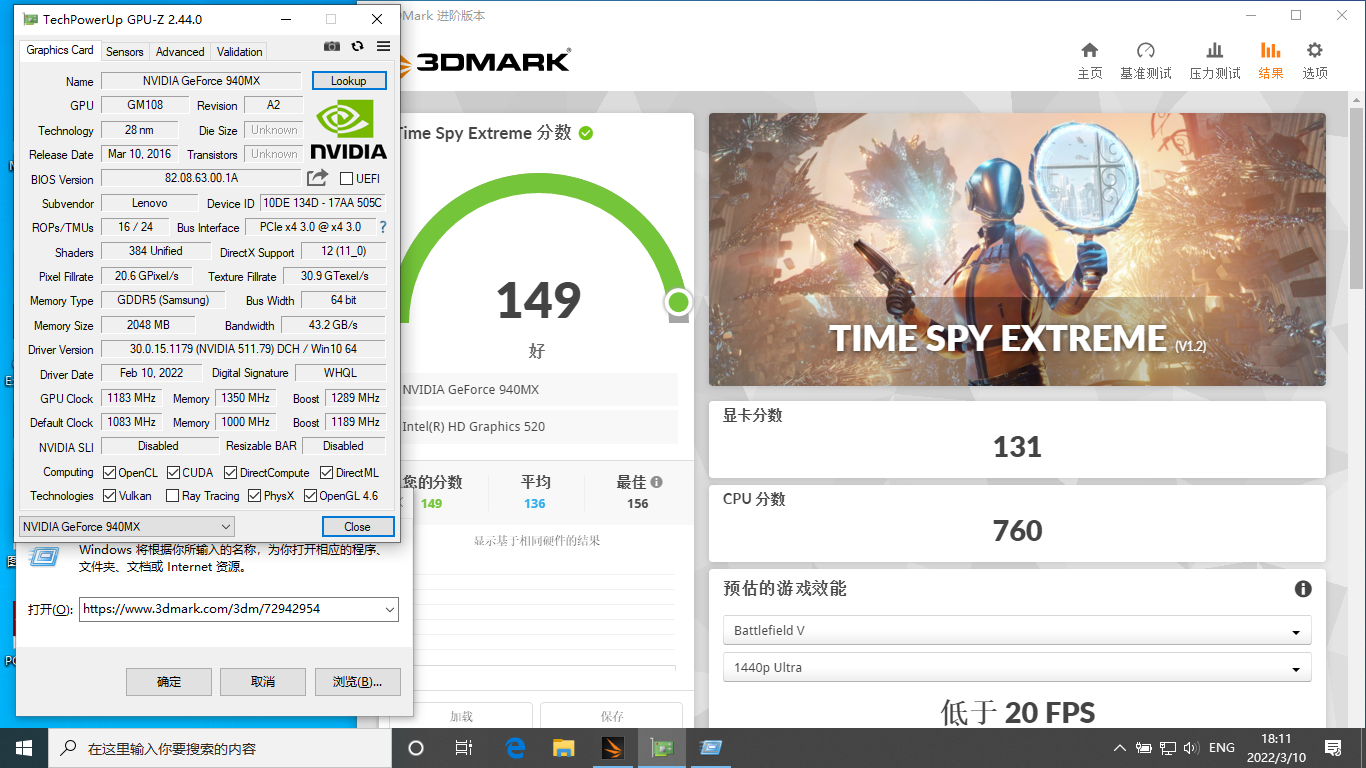Click the Run dialog URL input field
1366x768 pixels.
pos(238,609)
